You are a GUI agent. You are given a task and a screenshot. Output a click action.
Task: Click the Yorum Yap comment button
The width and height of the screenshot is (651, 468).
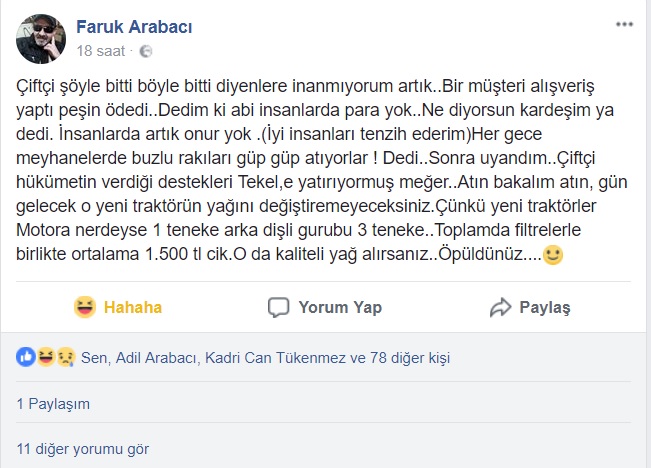point(325,307)
